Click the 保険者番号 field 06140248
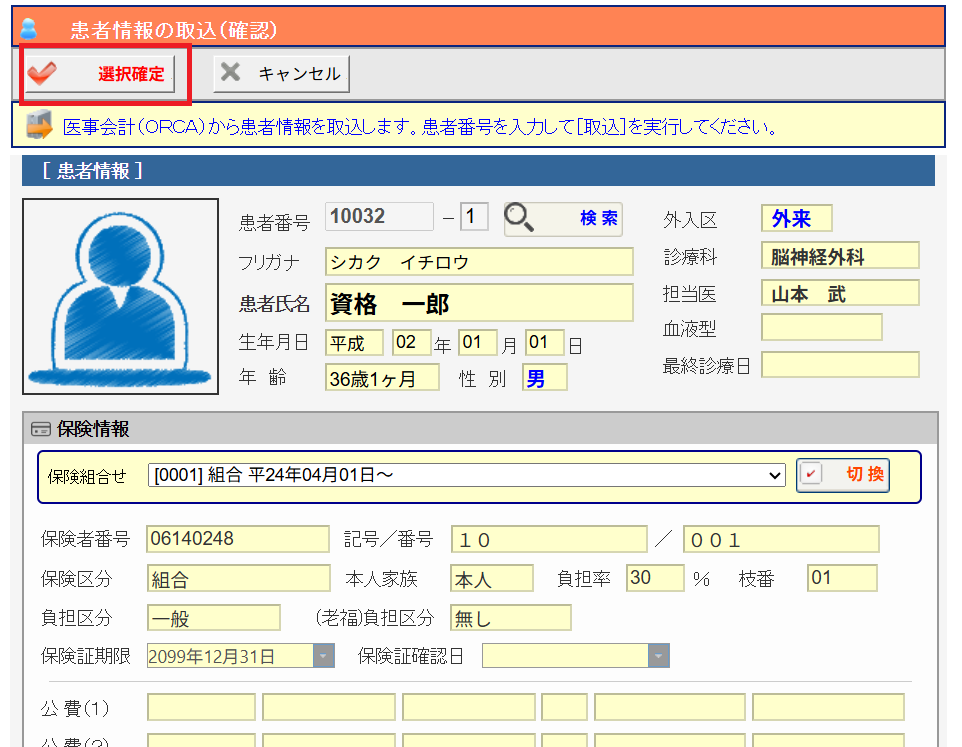This screenshot has width=962, height=747. click(x=237, y=539)
